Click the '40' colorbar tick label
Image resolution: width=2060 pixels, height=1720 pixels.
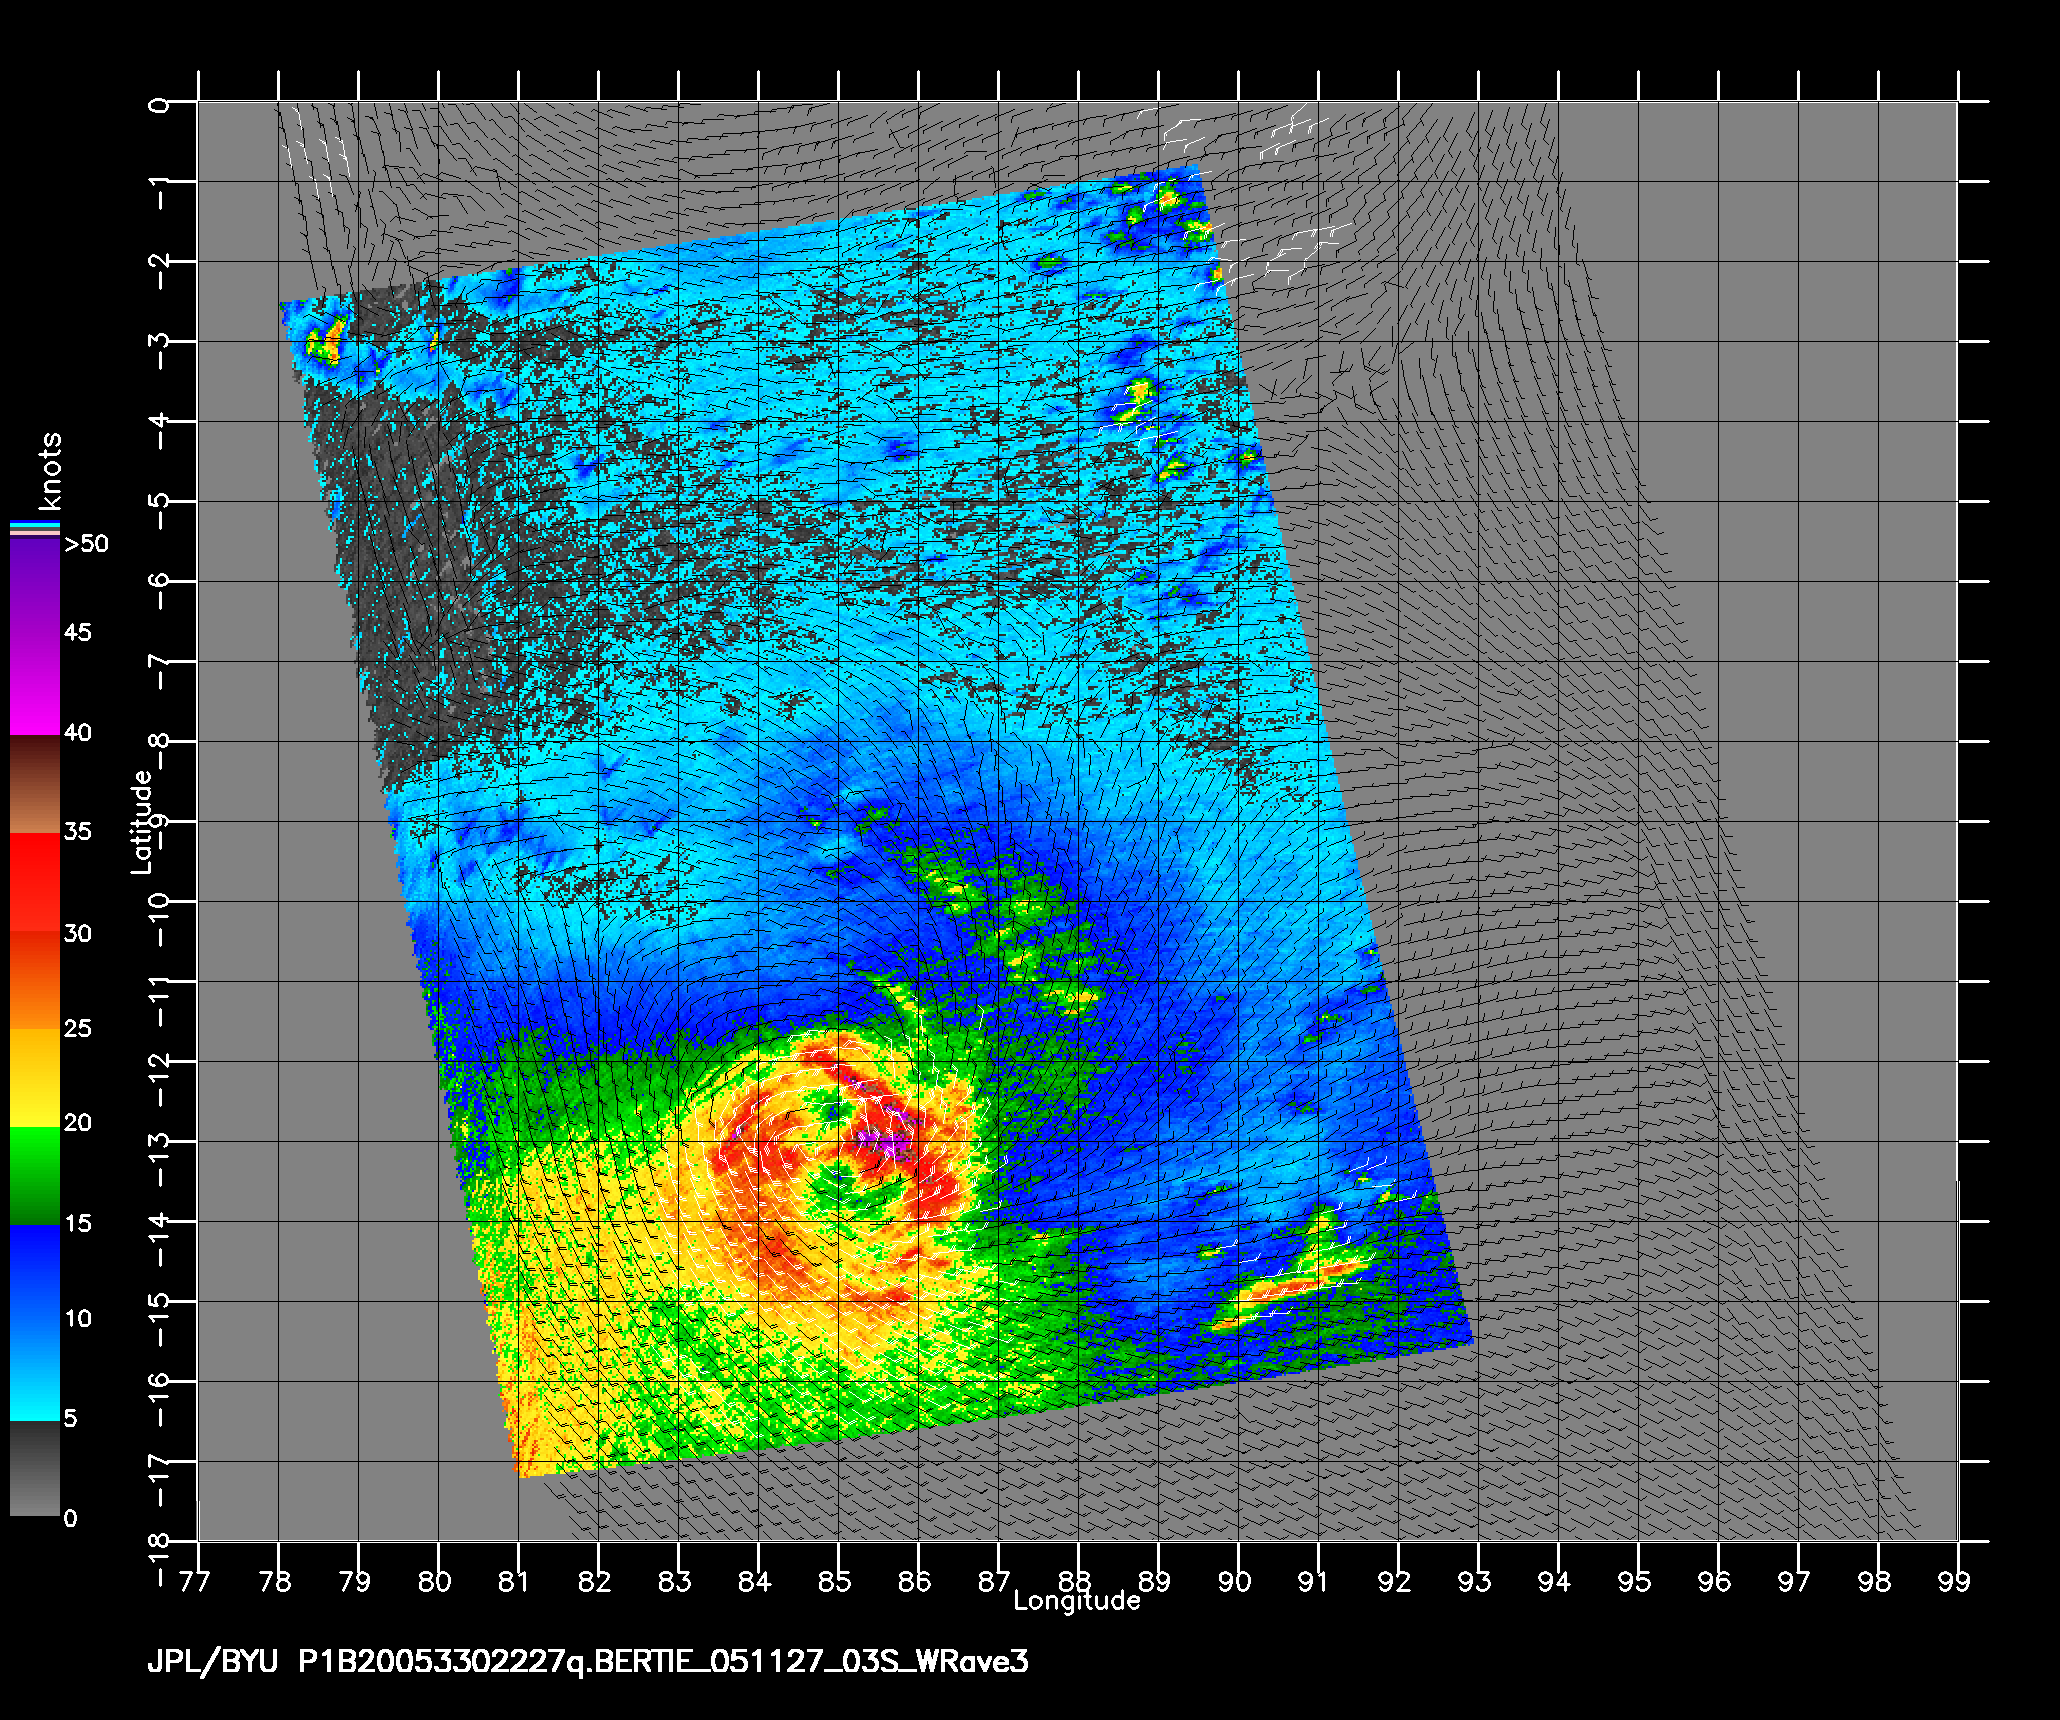[x=77, y=733]
